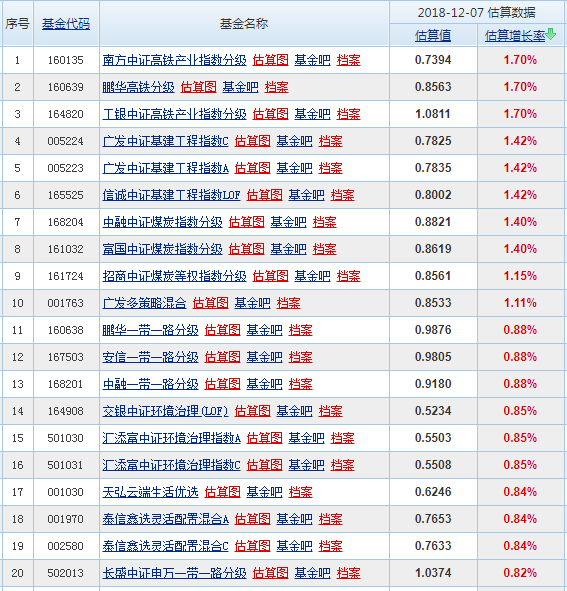Open 基金吧 for 交银中证环境治理(LOF)

click(x=294, y=411)
